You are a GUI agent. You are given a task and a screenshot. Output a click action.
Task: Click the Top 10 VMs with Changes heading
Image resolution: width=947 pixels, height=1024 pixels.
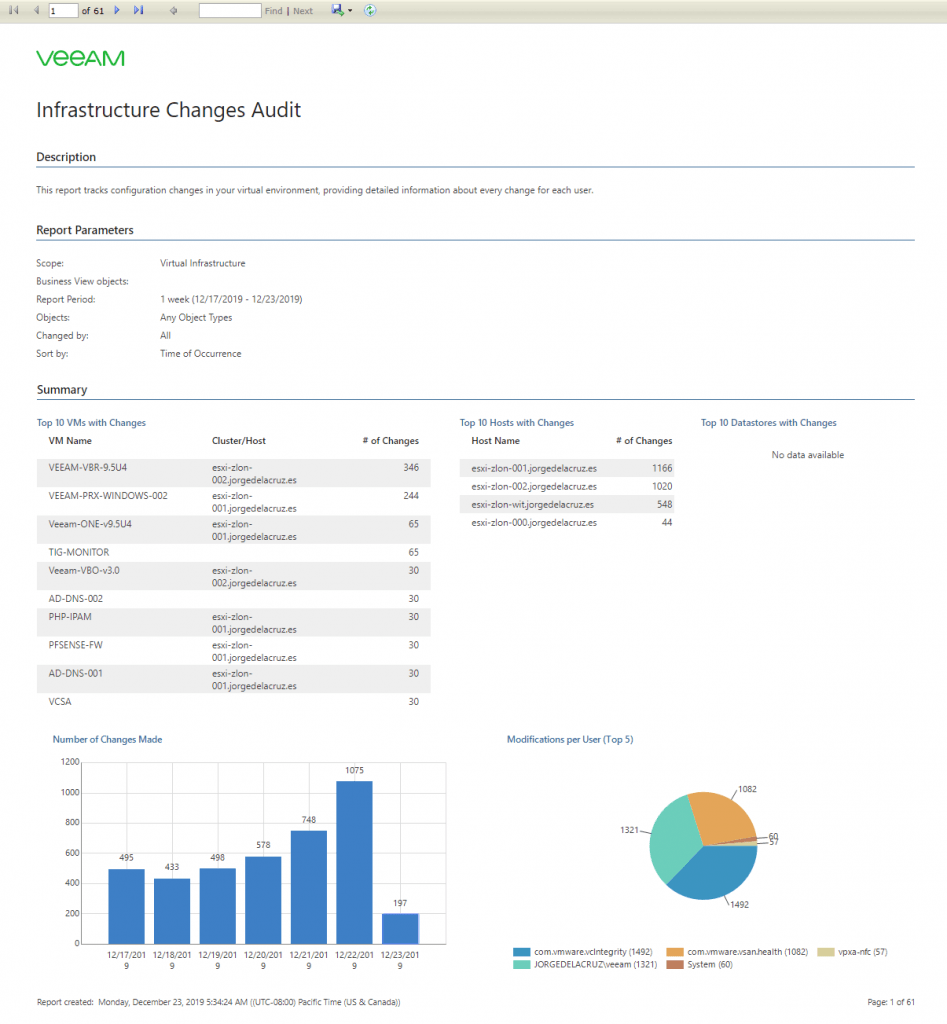(91, 423)
